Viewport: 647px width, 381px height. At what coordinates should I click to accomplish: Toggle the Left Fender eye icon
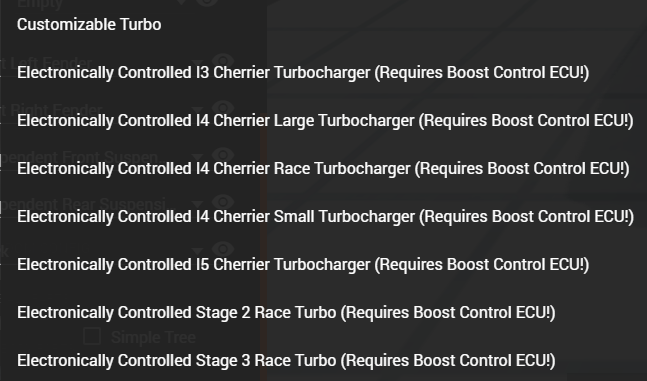coord(223,60)
